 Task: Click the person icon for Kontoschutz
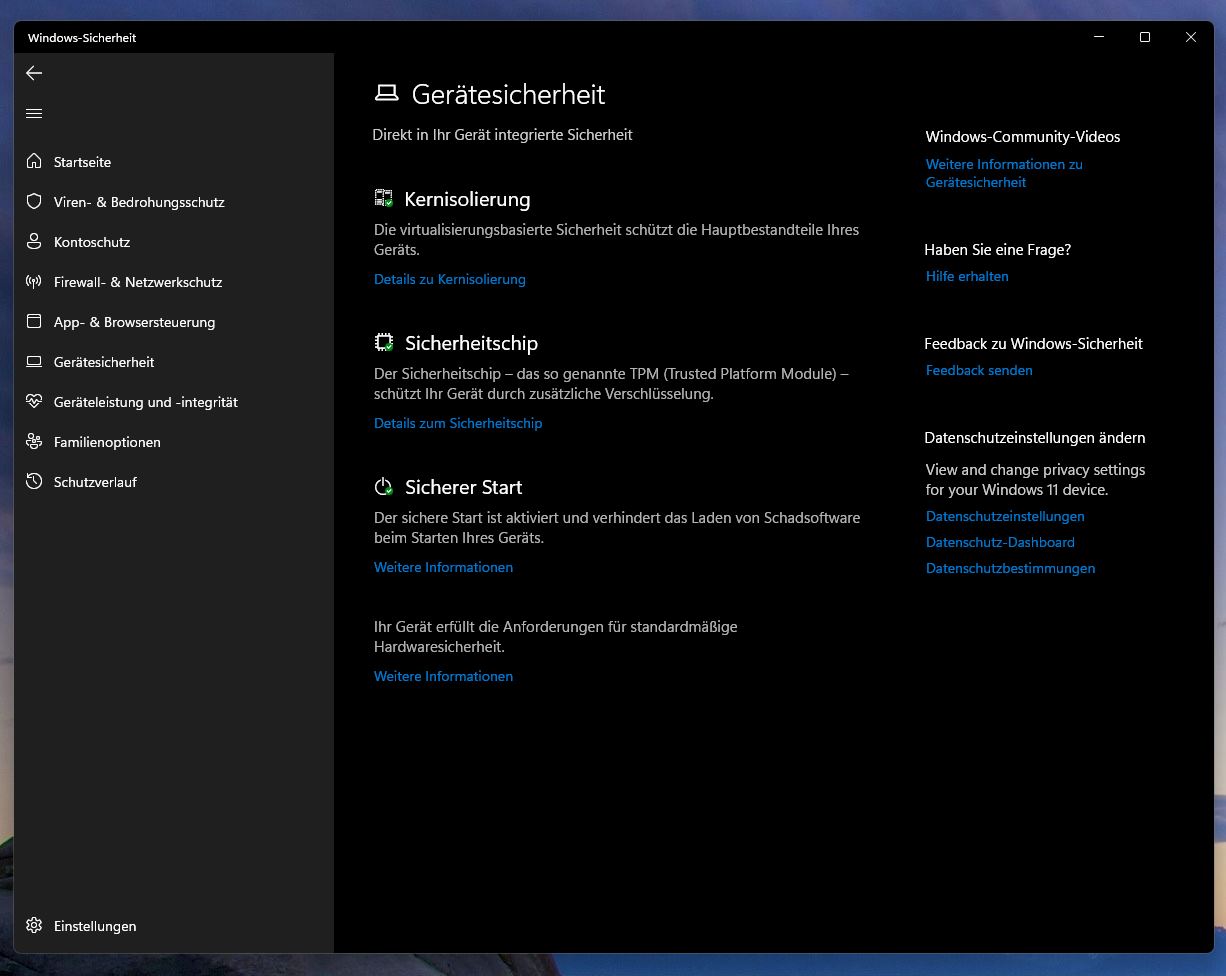tap(34, 241)
